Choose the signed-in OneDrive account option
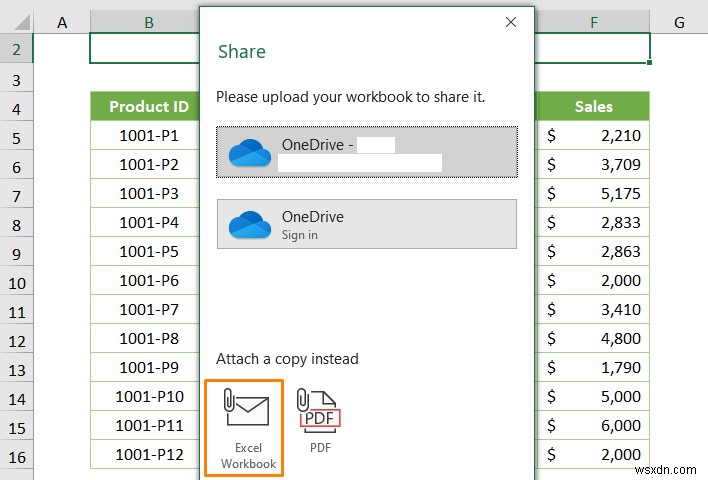The image size is (708, 480). pos(367,152)
